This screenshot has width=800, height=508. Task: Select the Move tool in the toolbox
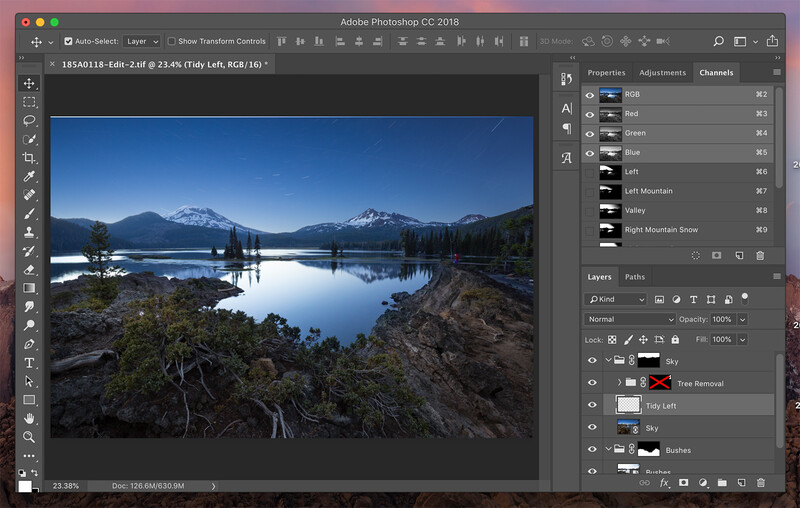tap(29, 83)
